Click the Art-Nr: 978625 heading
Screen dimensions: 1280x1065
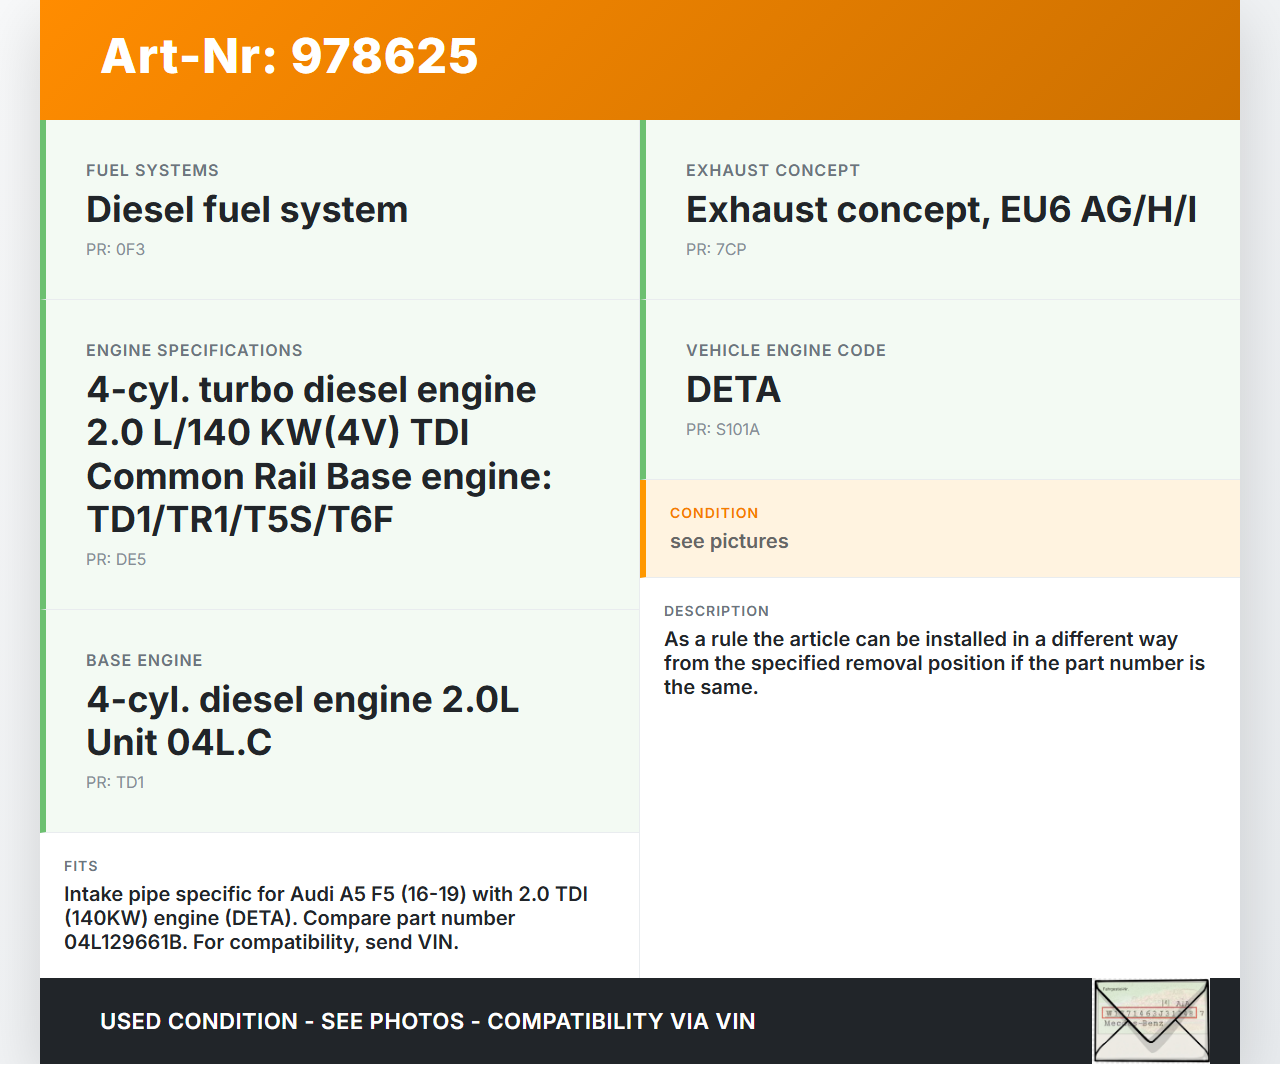[289, 56]
